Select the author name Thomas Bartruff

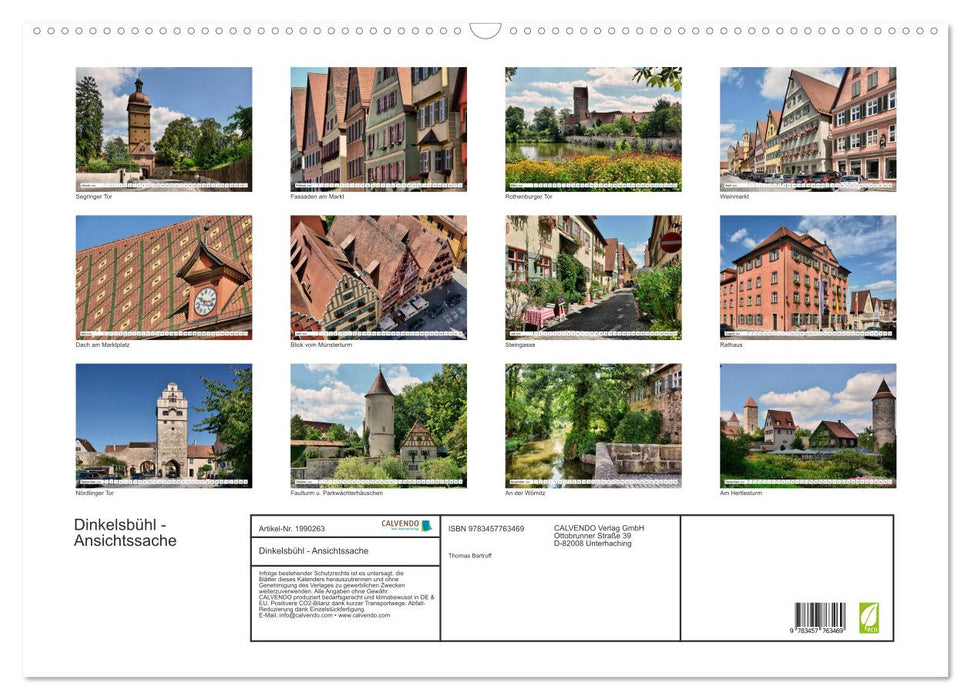tap(470, 556)
